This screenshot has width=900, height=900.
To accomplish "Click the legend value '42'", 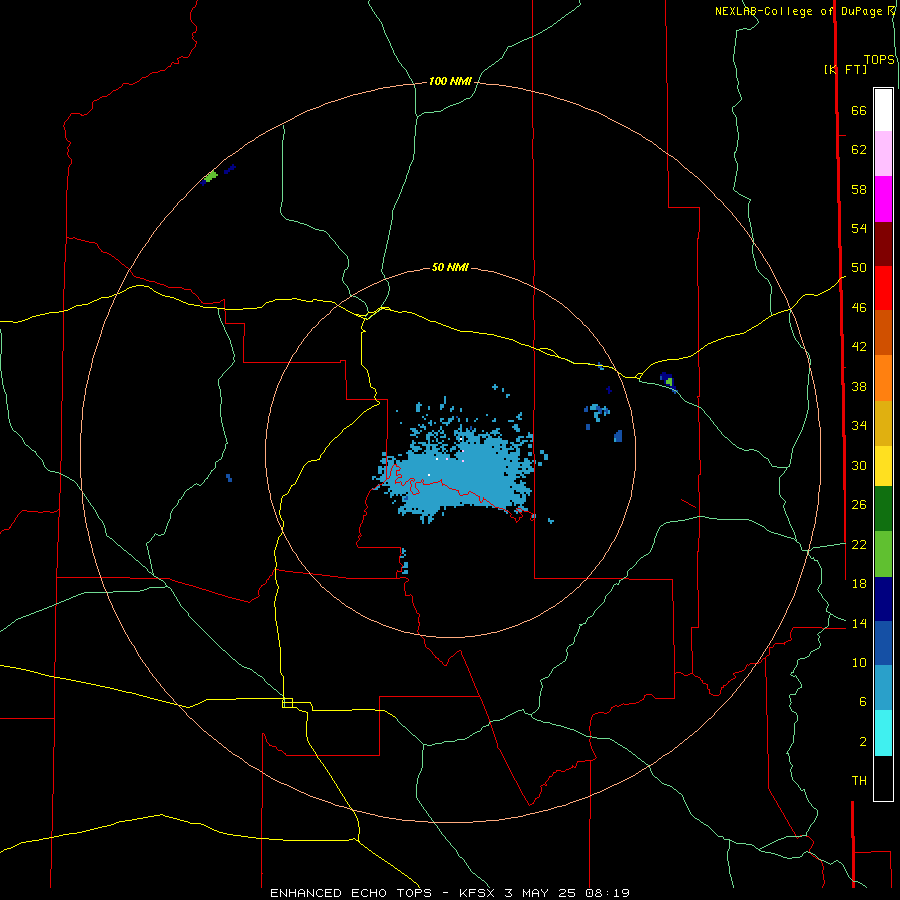I will click(859, 346).
